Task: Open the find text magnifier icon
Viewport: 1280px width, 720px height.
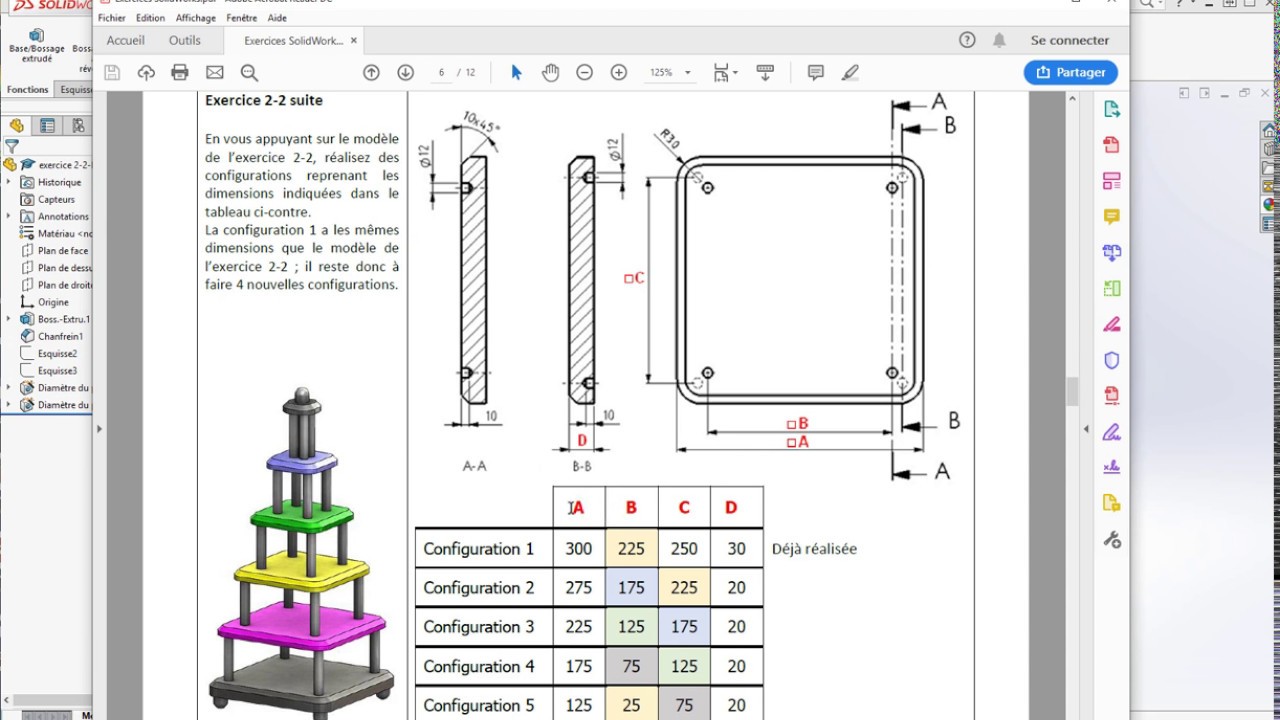Action: click(x=249, y=72)
